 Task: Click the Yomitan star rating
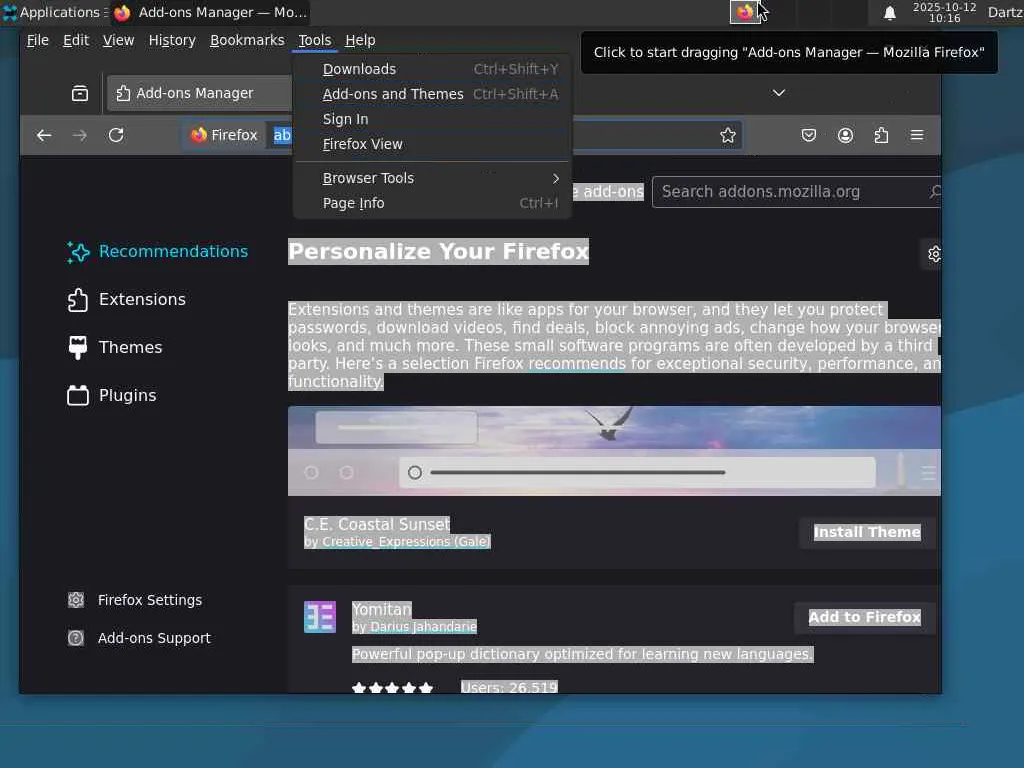pos(392,687)
